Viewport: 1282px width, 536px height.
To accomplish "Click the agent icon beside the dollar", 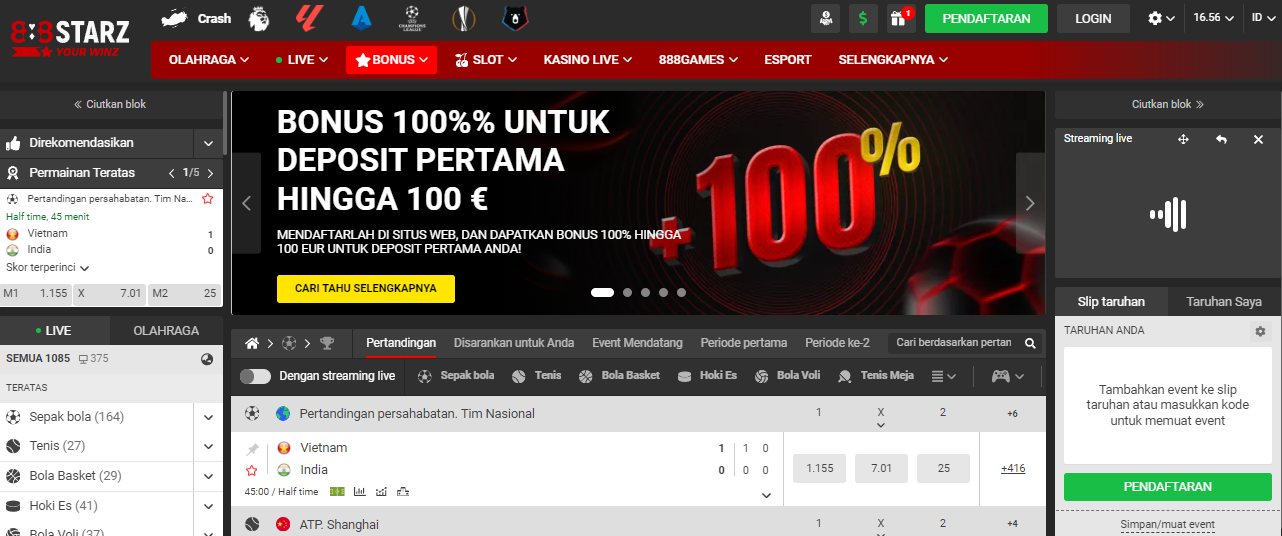I will click(825, 18).
